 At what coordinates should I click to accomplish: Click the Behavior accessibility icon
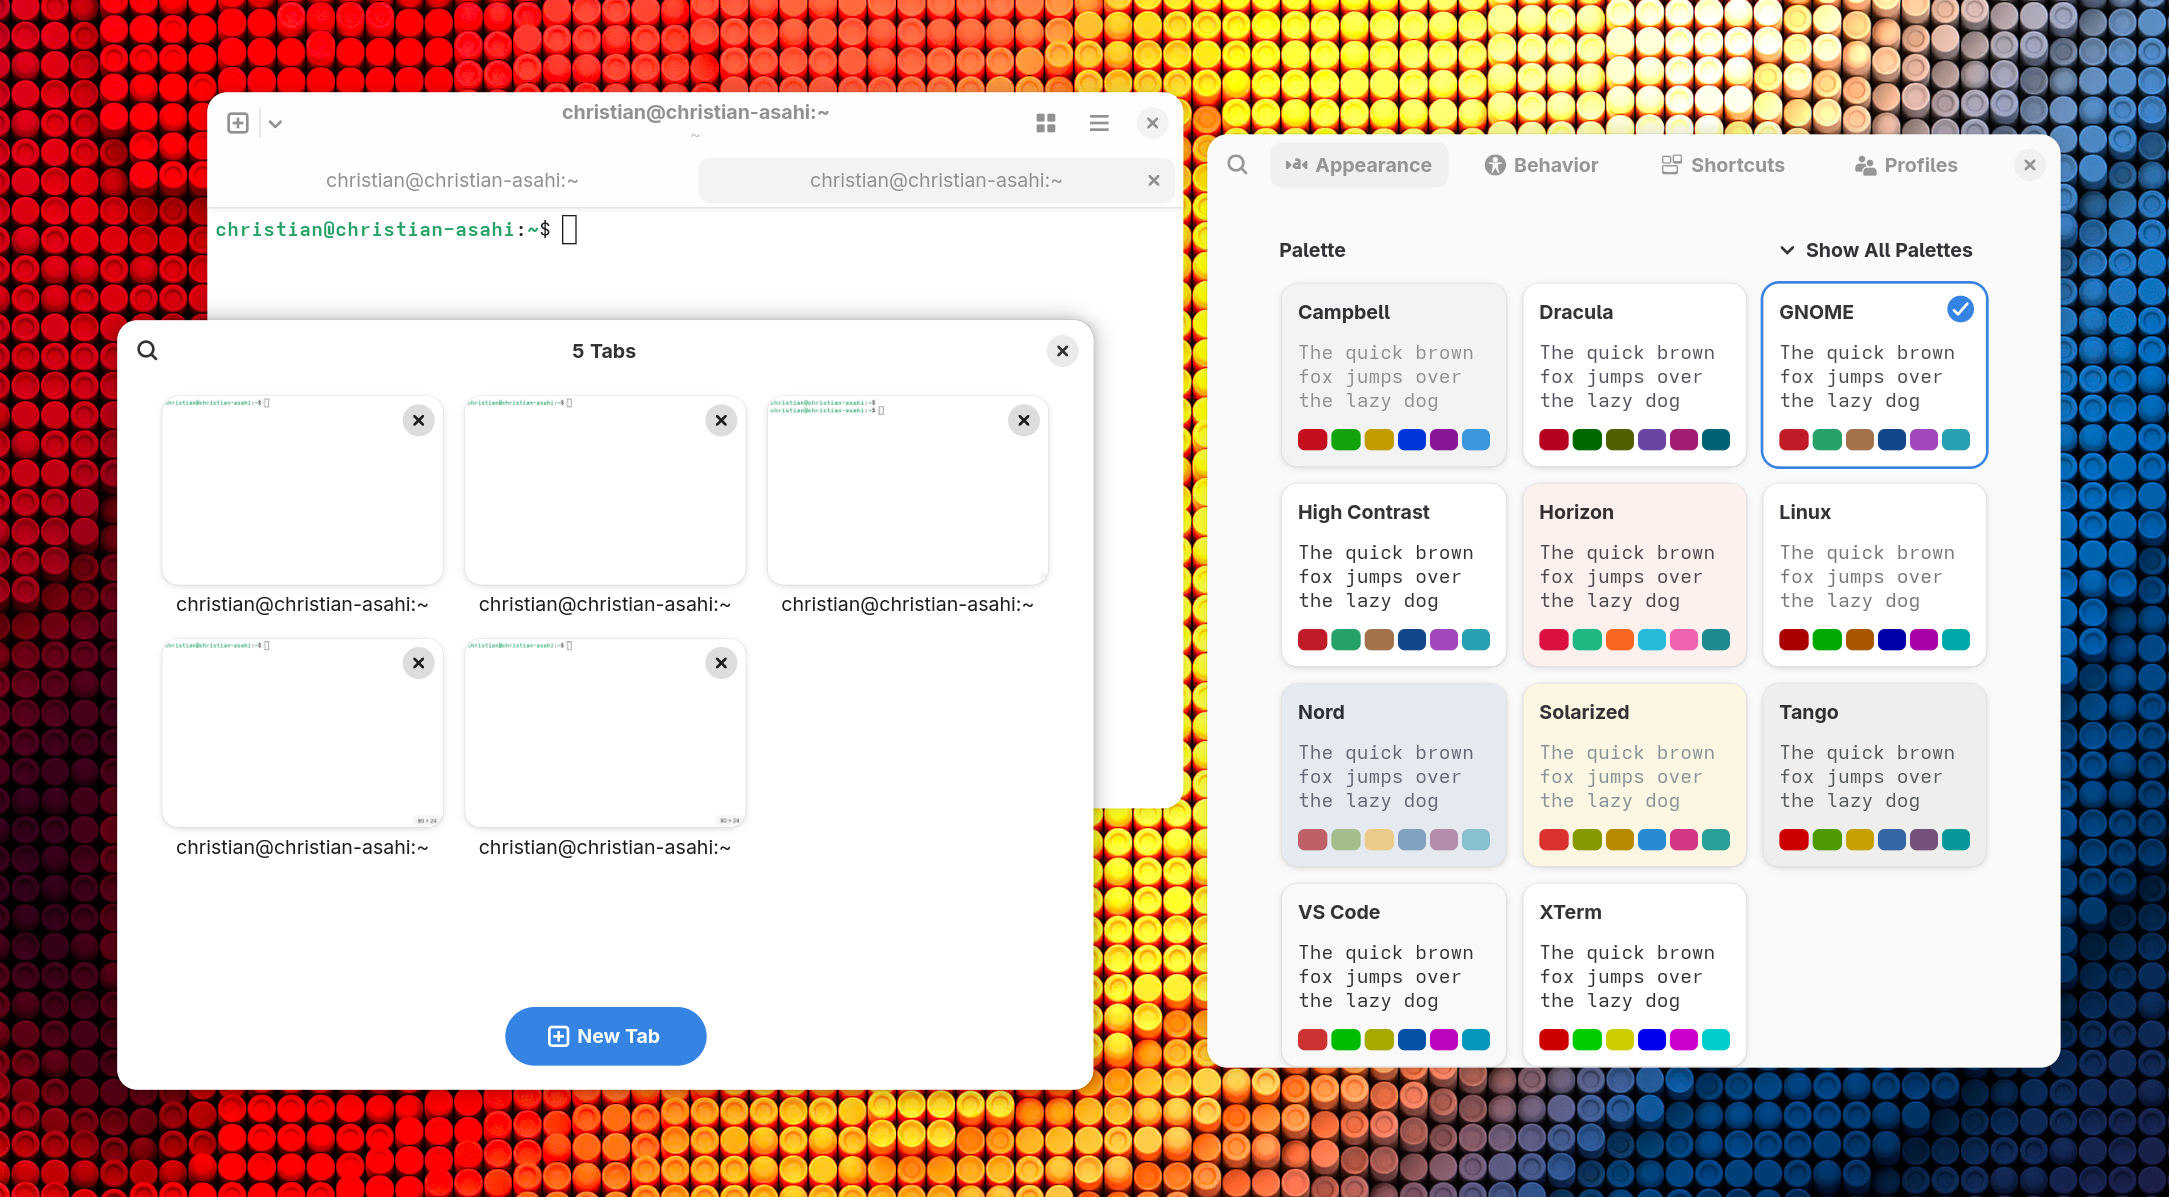pyautogui.click(x=1496, y=164)
